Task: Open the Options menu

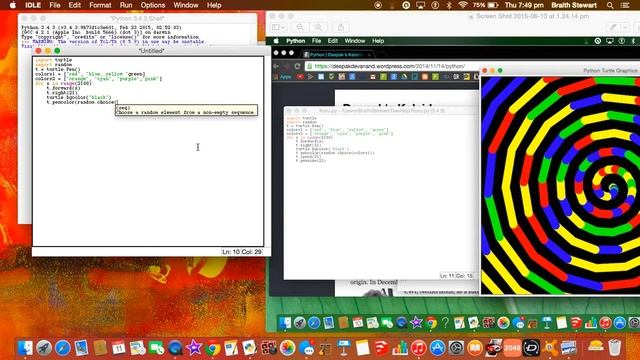Action: (x=153, y=5)
